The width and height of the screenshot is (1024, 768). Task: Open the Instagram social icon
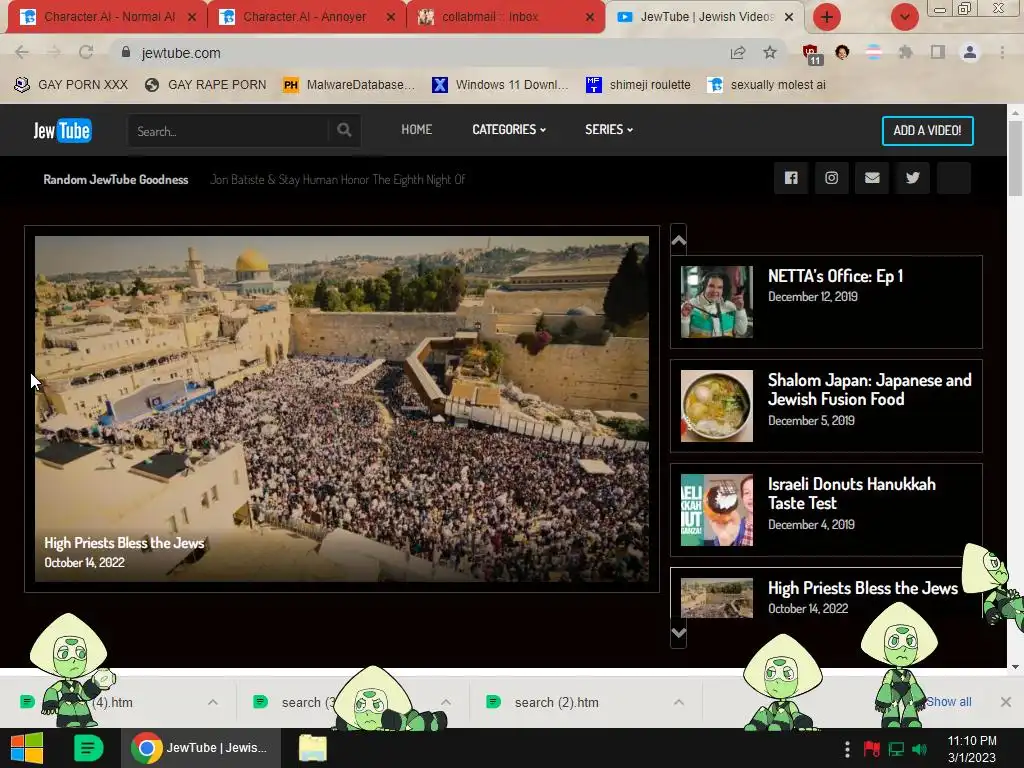point(831,178)
